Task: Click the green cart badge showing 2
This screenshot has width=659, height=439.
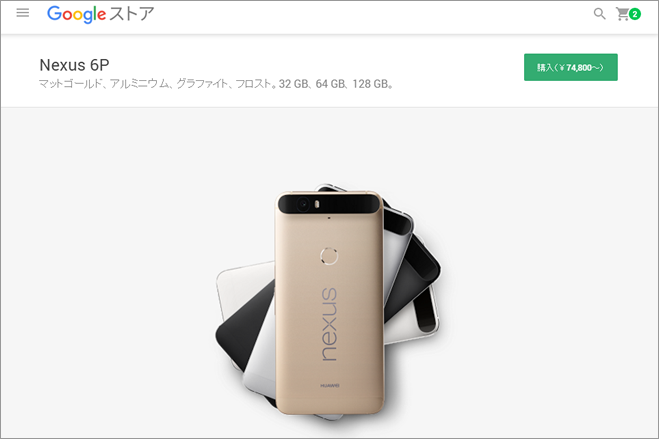Action: (635, 14)
